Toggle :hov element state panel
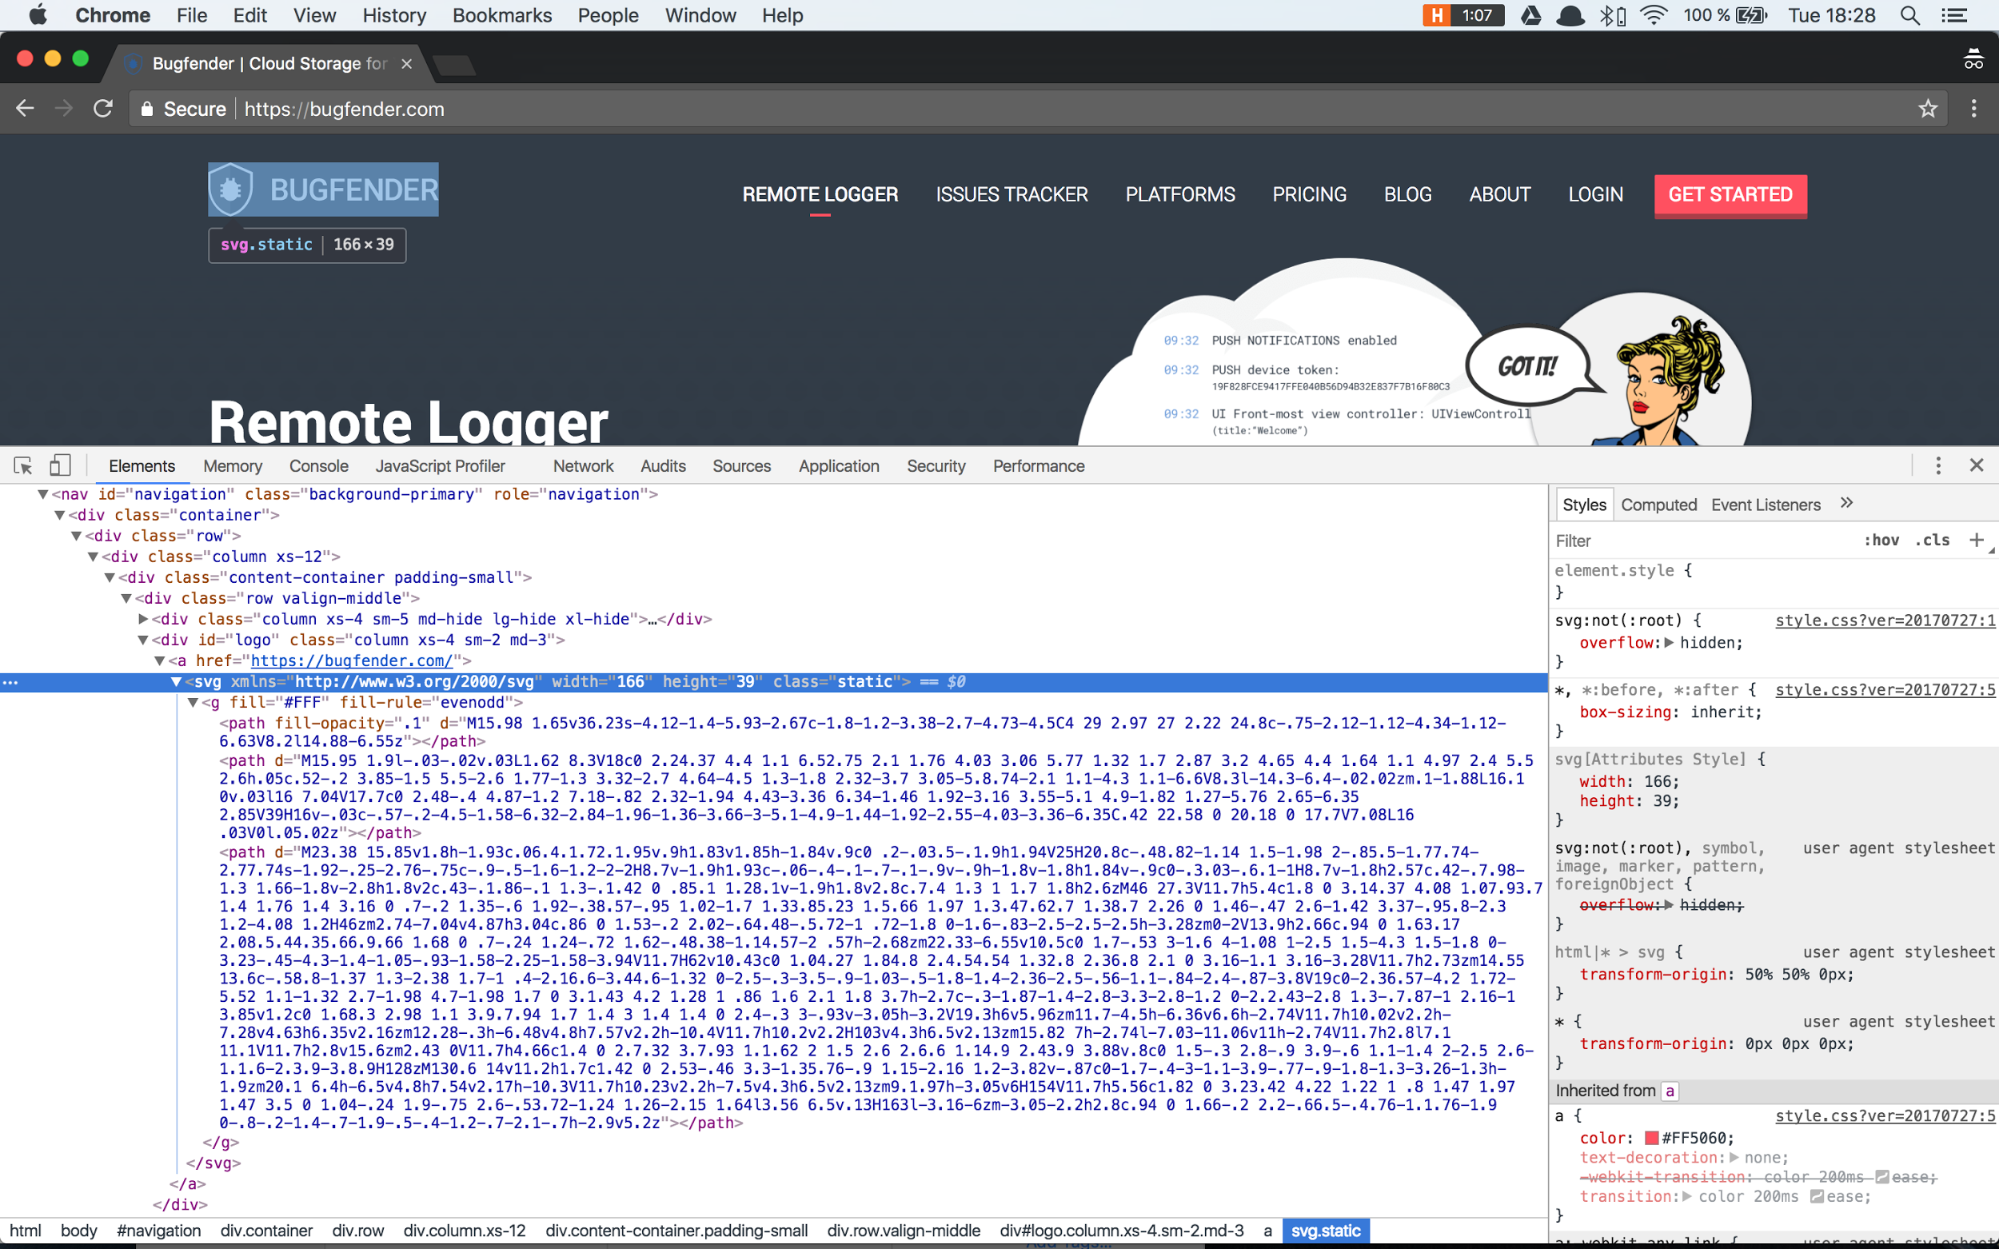This screenshot has height=1249, width=1999. click(x=1881, y=540)
